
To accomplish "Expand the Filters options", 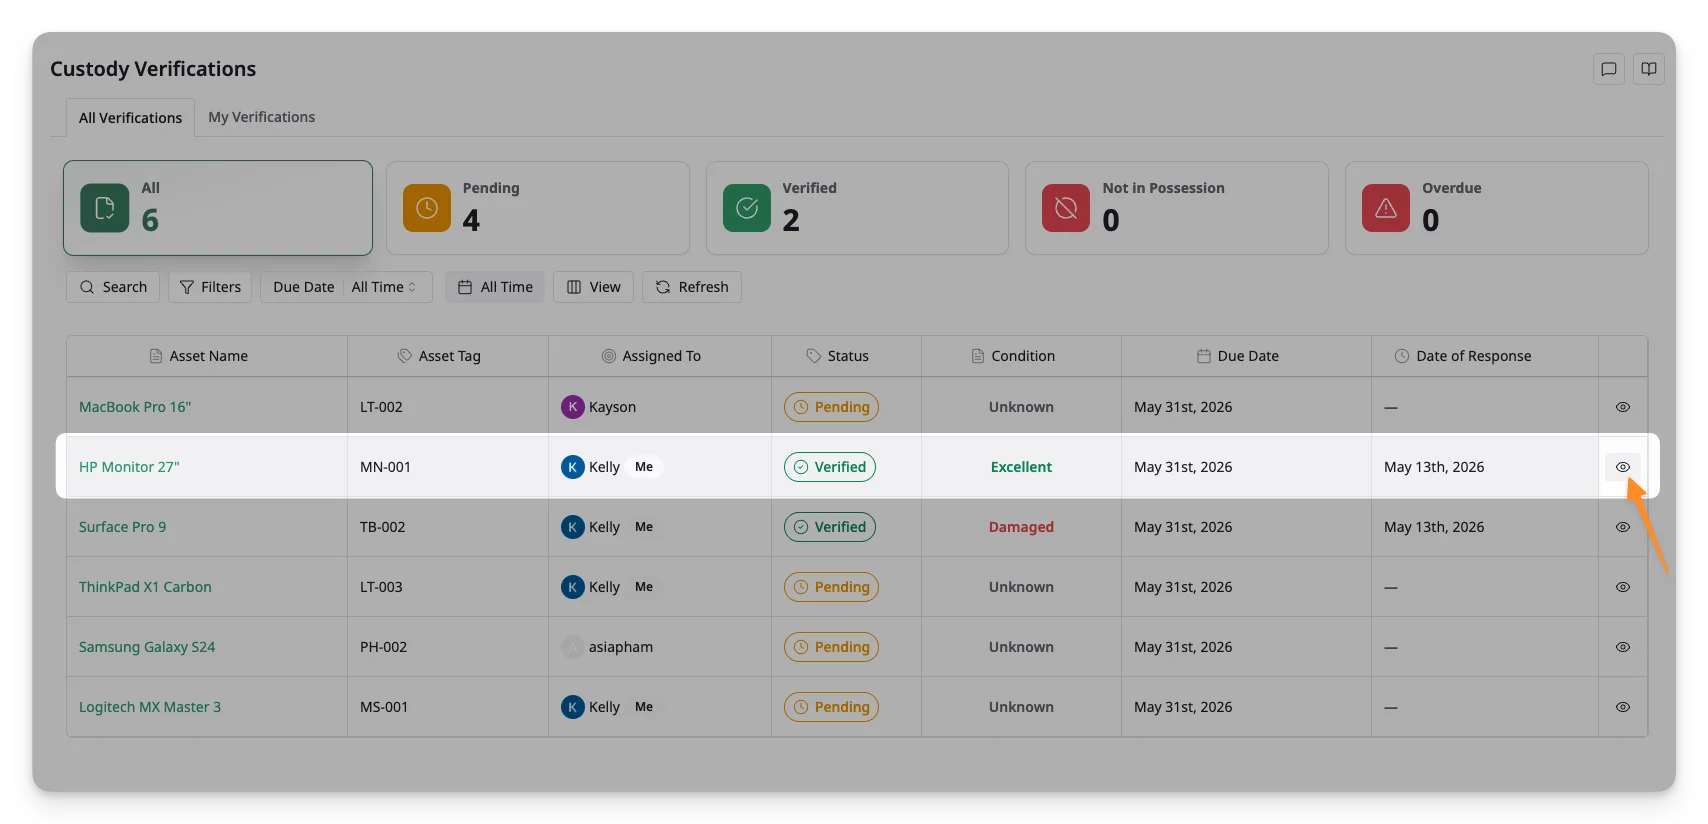I will tap(210, 287).
